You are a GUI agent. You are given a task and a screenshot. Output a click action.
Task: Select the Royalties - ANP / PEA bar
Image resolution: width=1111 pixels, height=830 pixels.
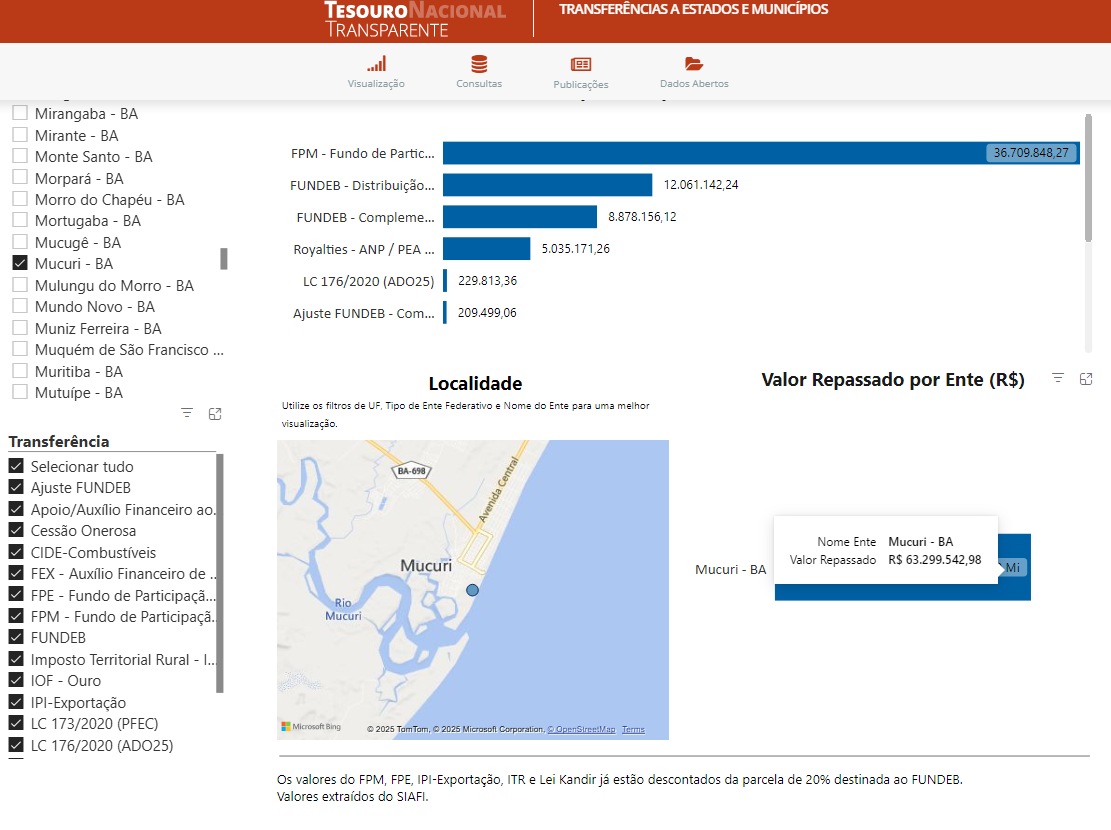(486, 249)
